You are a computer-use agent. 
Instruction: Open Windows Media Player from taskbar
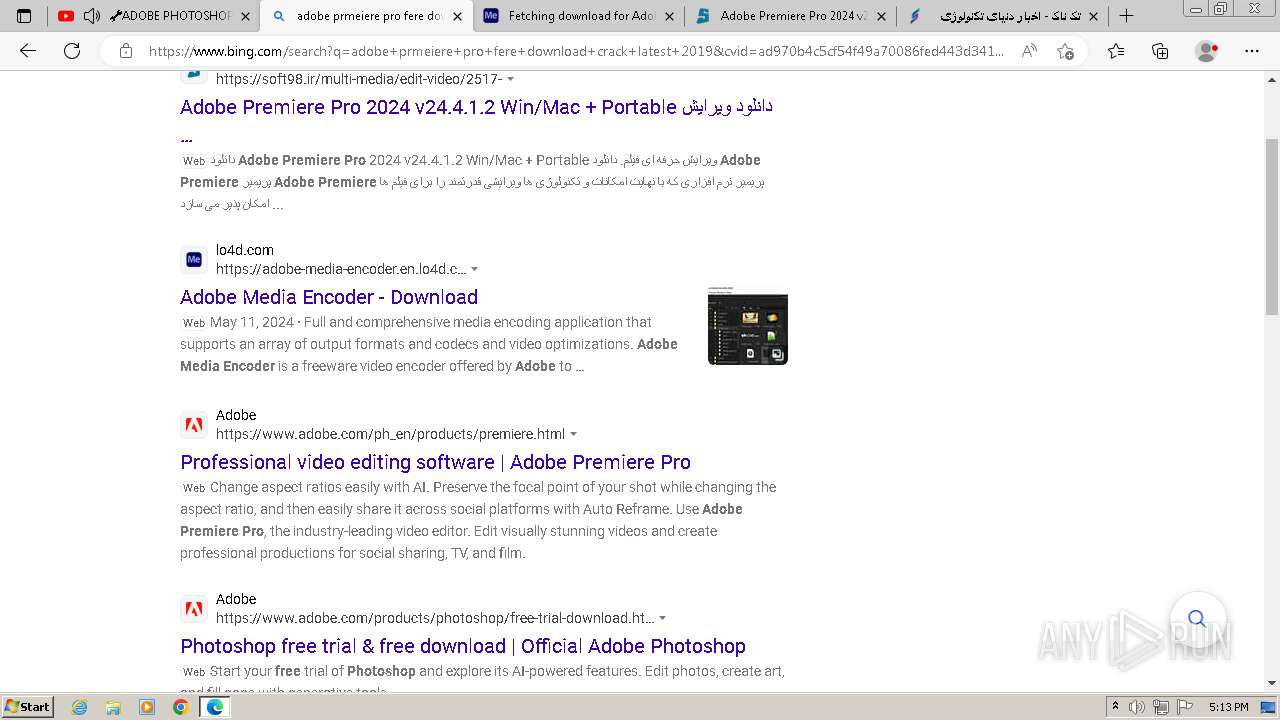click(147, 707)
